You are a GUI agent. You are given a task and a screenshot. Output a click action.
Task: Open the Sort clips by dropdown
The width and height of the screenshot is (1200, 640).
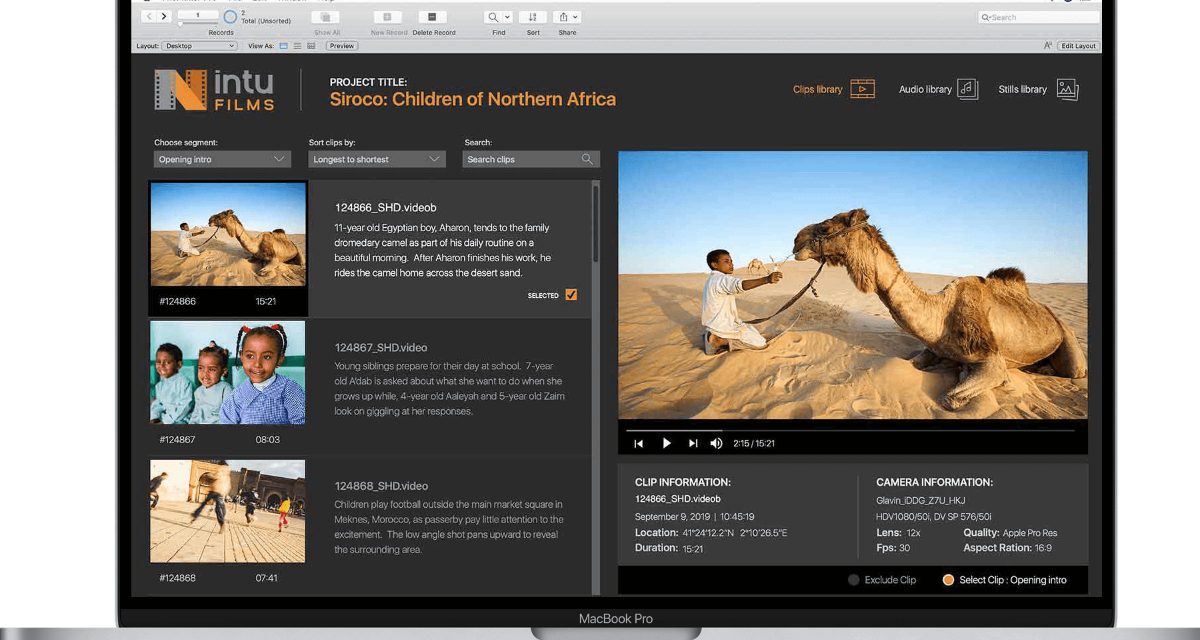376,159
